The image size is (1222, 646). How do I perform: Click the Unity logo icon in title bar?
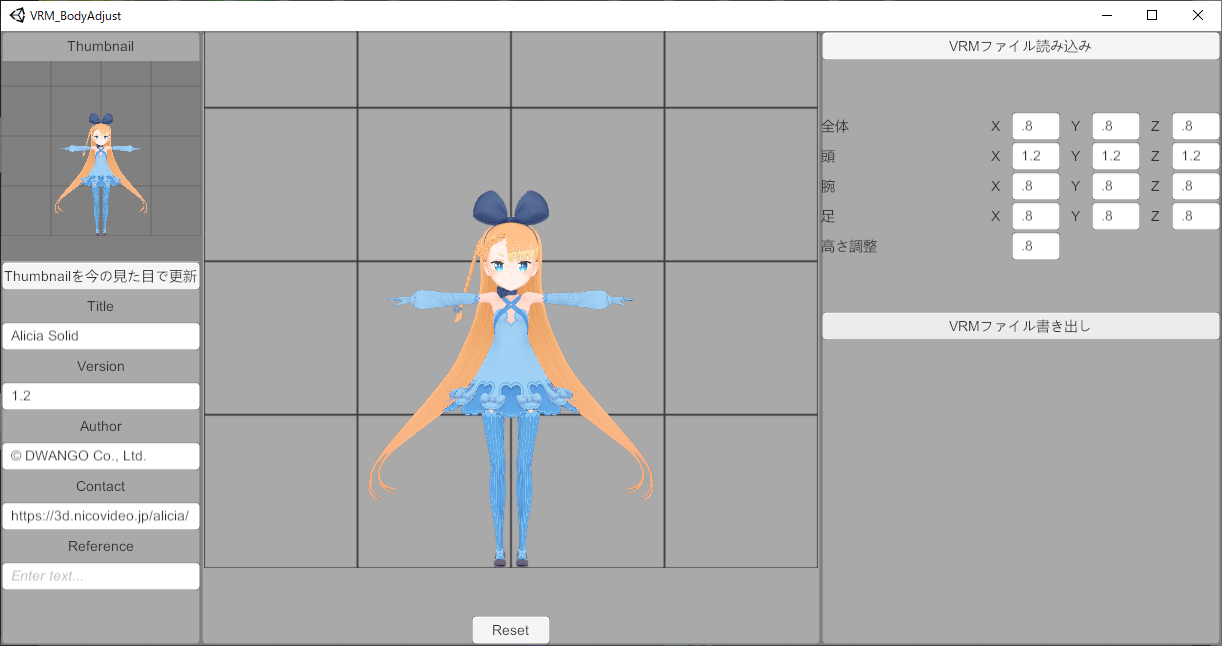point(18,16)
